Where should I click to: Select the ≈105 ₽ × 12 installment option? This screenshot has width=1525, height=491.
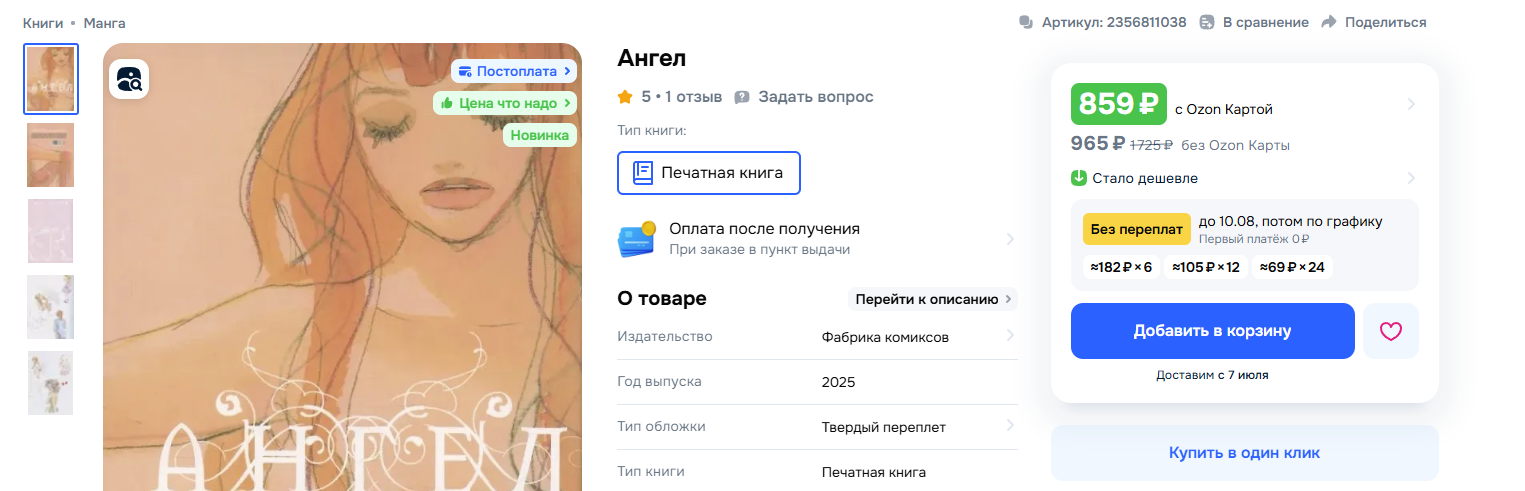click(1207, 267)
